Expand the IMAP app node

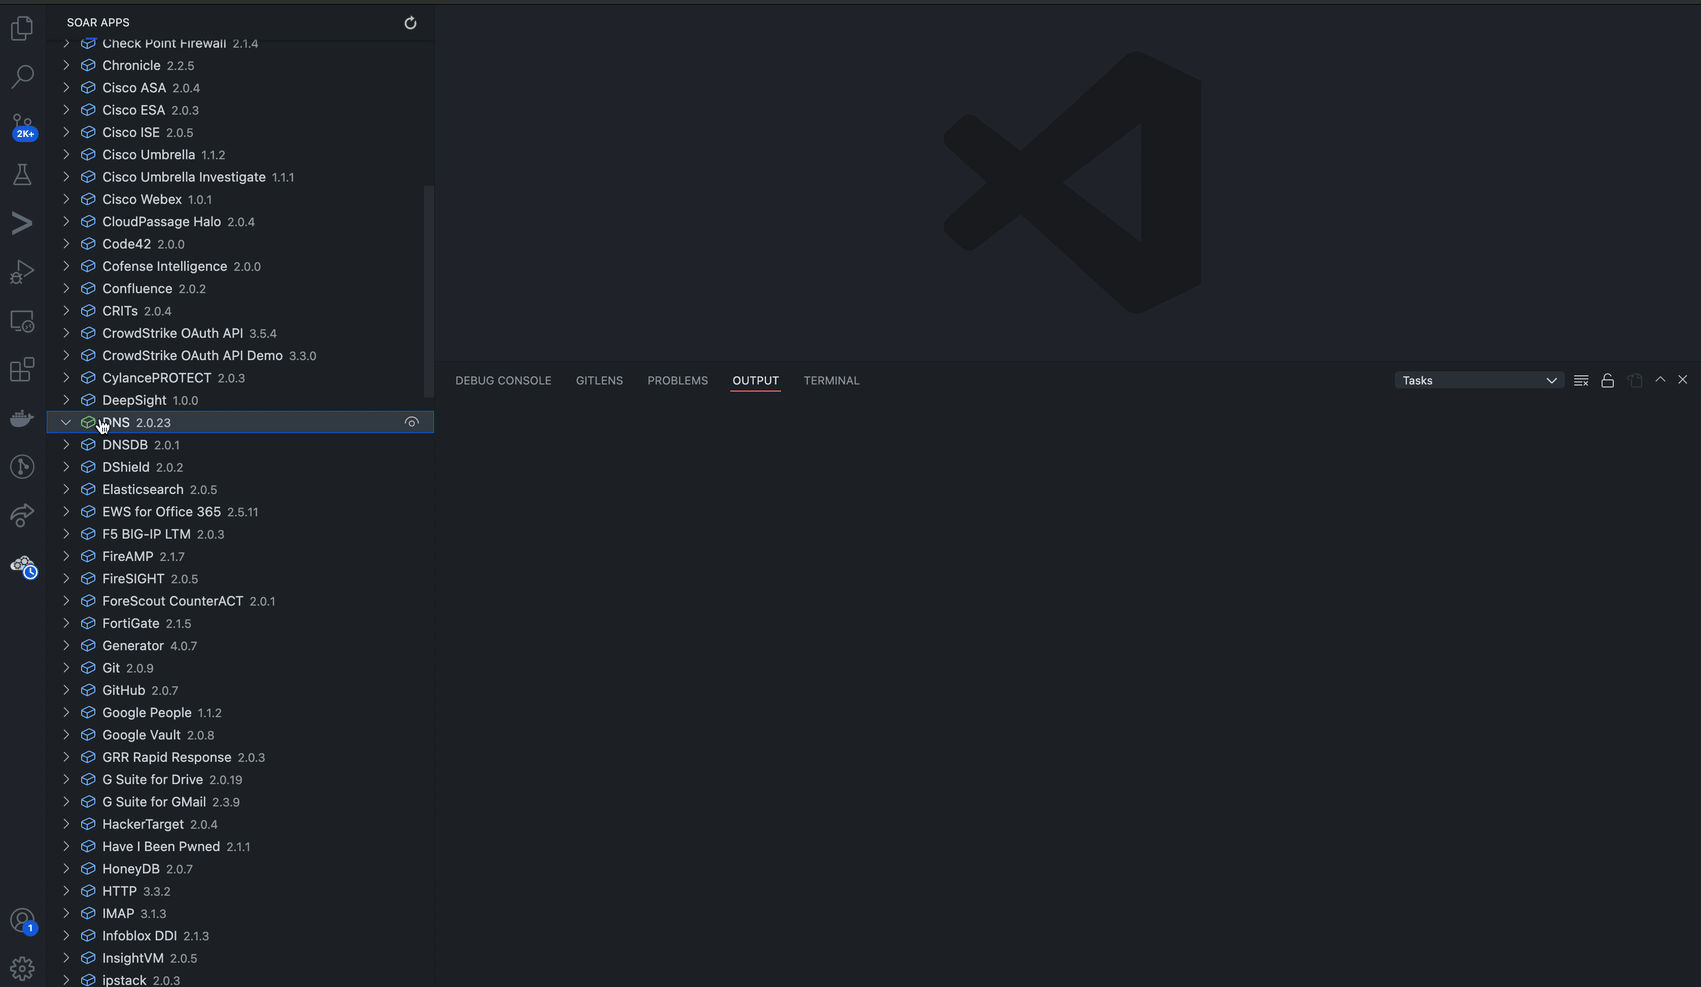tap(66, 913)
